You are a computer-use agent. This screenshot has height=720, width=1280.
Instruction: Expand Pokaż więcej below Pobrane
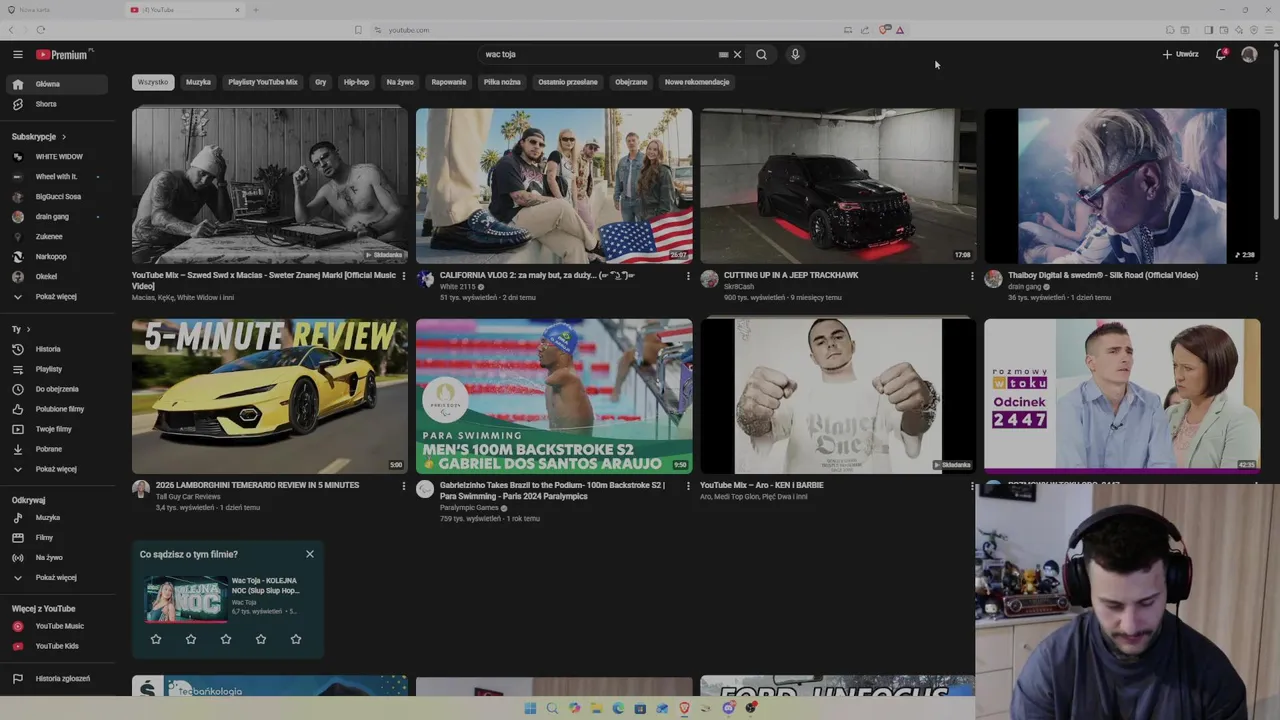point(56,469)
